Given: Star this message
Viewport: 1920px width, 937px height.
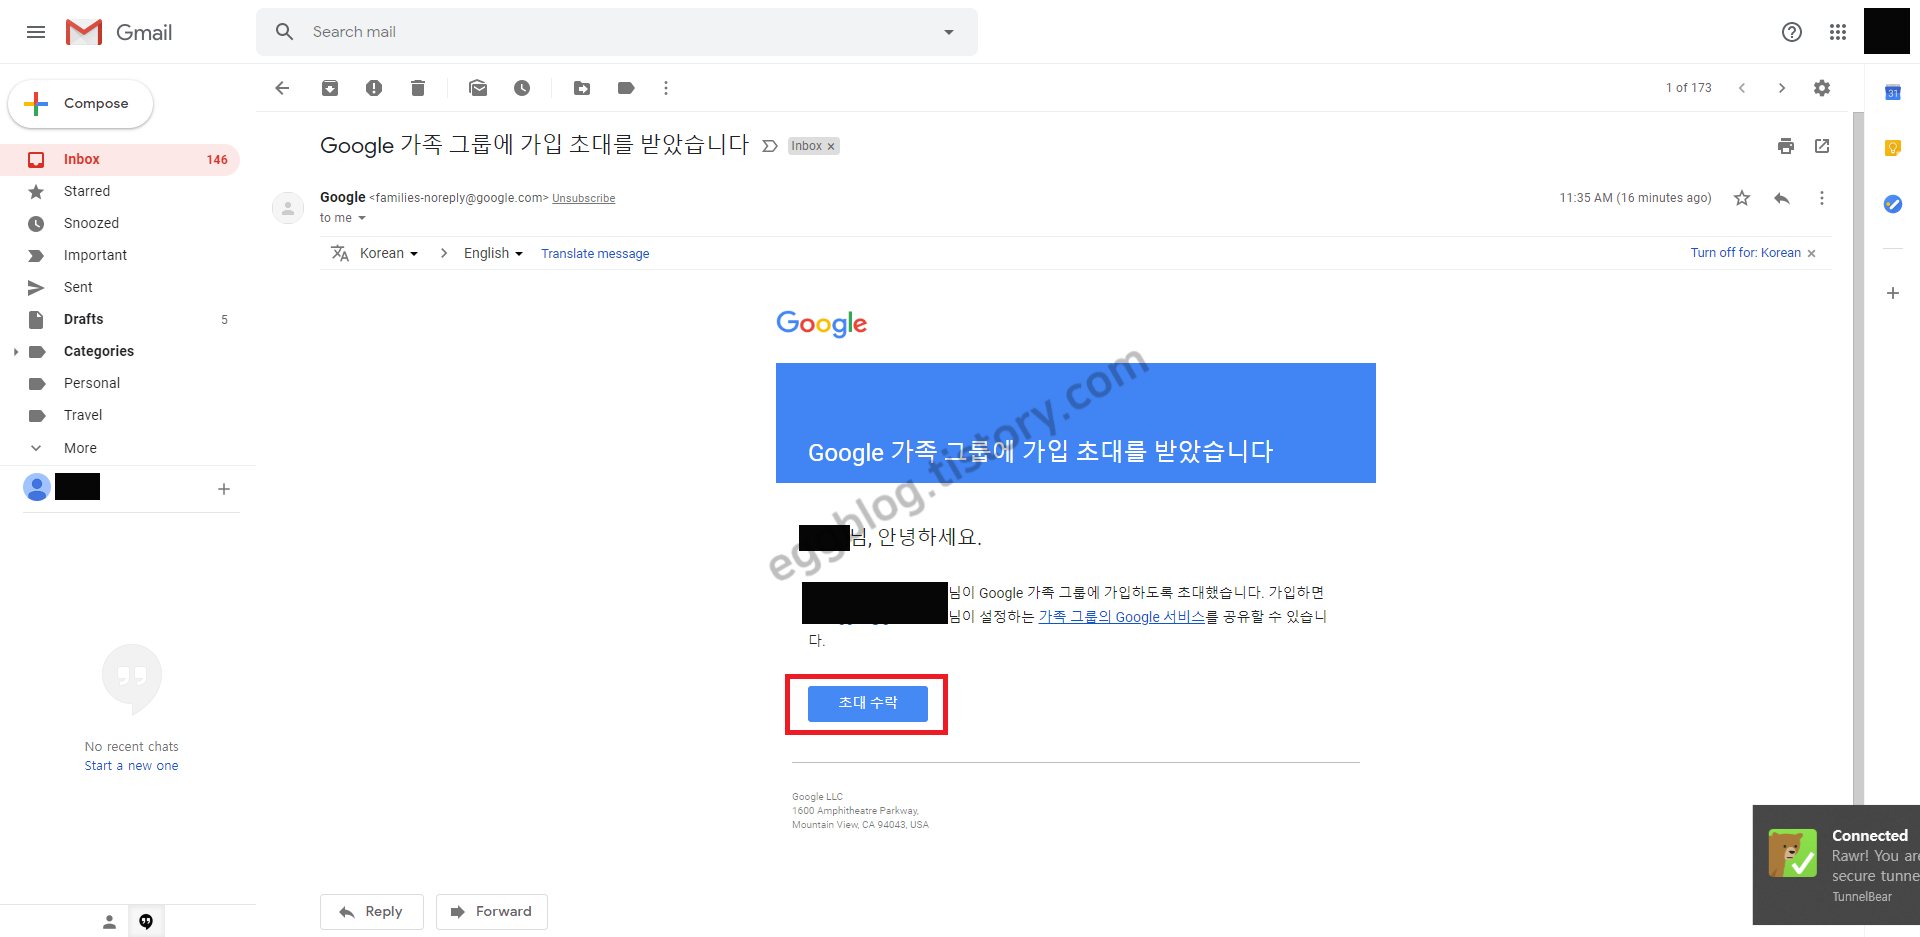Looking at the screenshot, I should pos(1742,198).
